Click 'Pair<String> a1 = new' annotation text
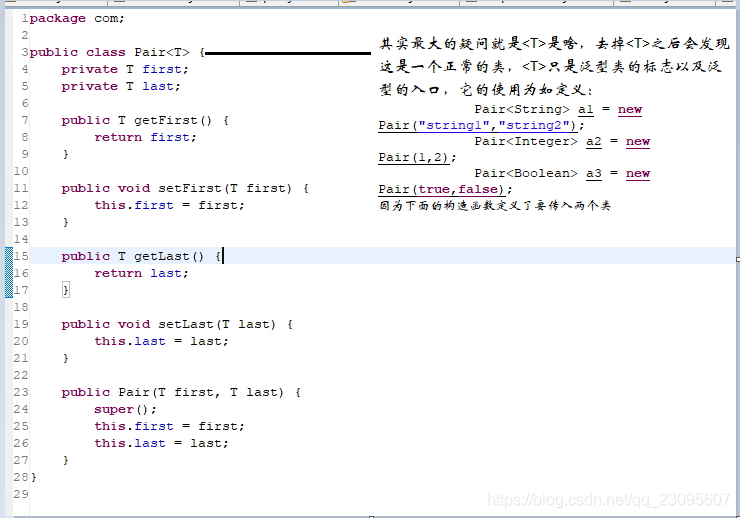The image size is (740, 518). [558, 109]
